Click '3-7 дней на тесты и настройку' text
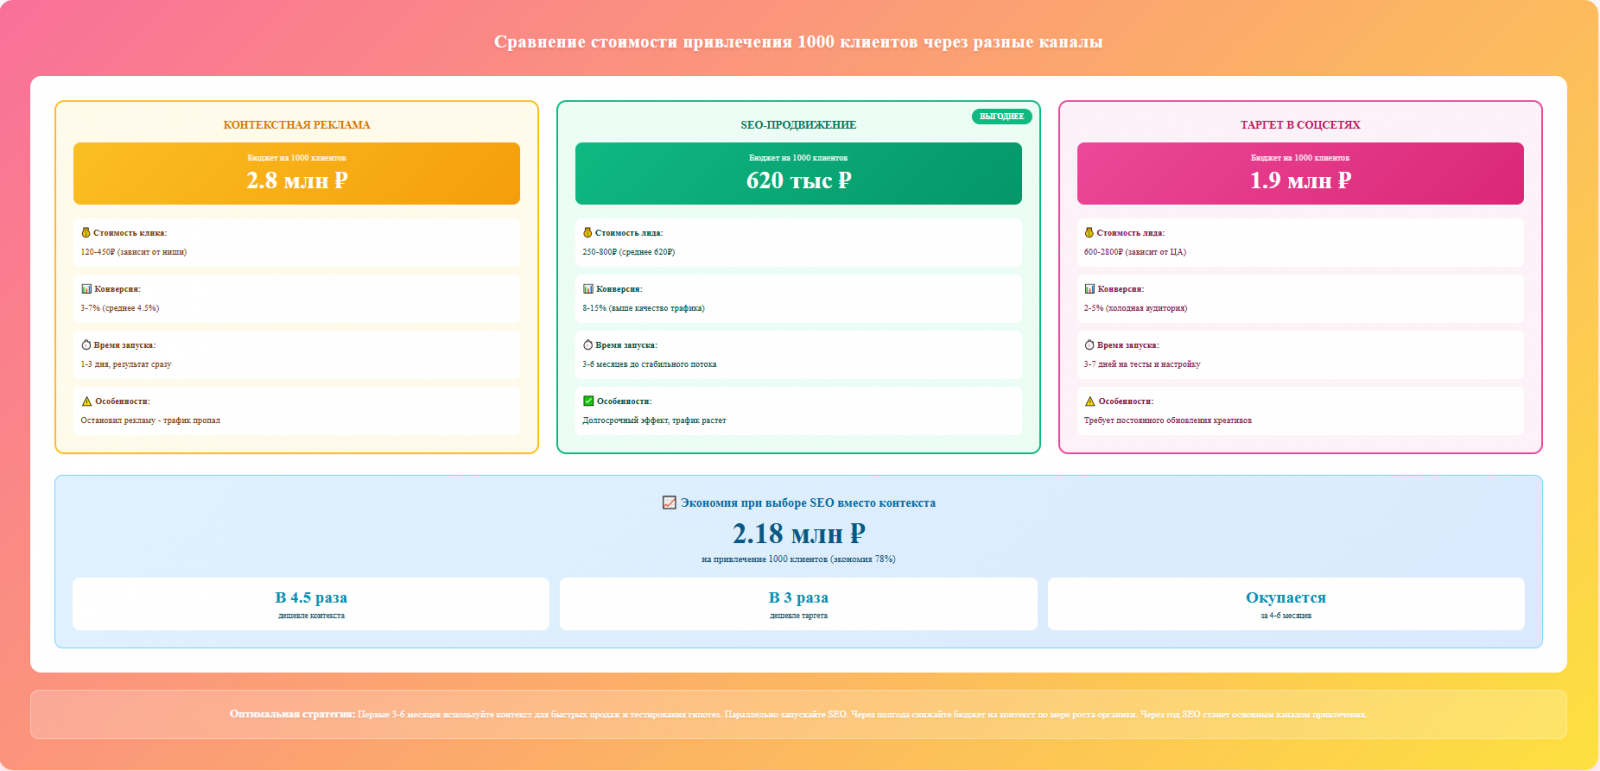This screenshot has height=771, width=1600. click(x=1142, y=364)
